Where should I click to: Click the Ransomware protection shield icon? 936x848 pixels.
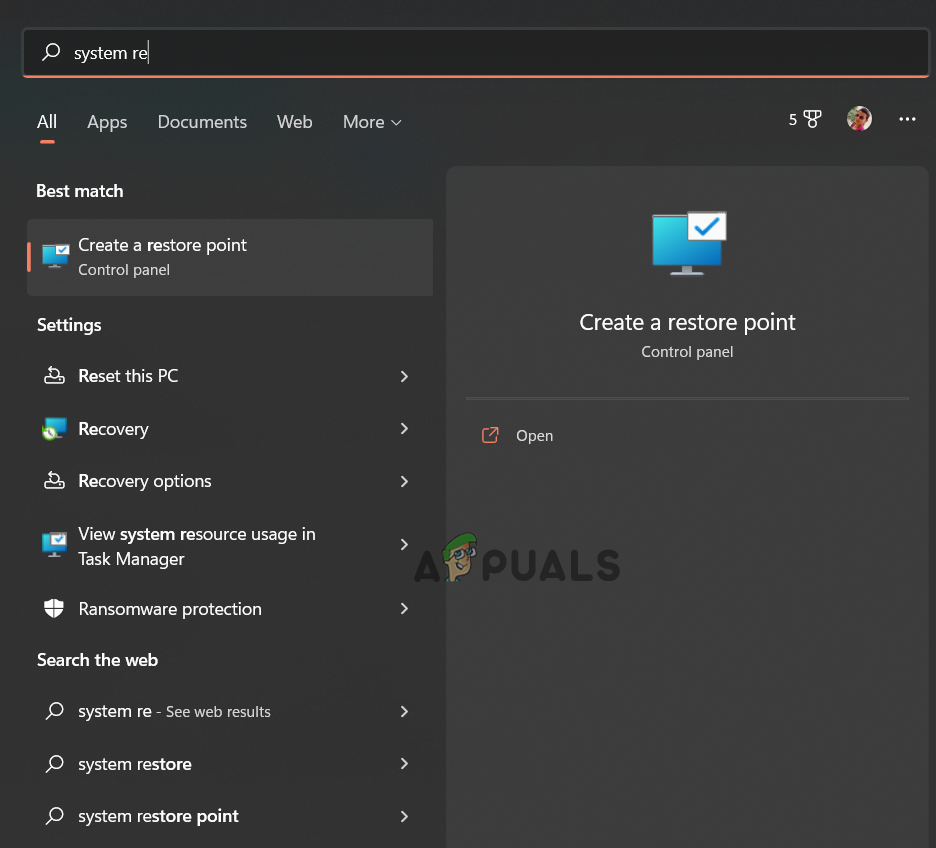[54, 609]
